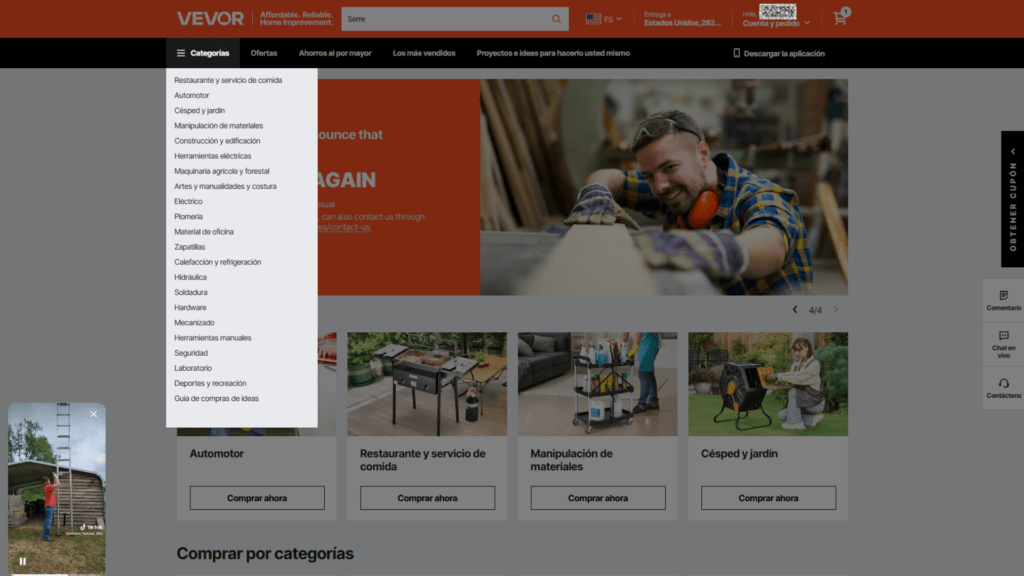Click Césped y jardín card title
Screen dimensions: 1024x576
pyautogui.click(x=739, y=453)
